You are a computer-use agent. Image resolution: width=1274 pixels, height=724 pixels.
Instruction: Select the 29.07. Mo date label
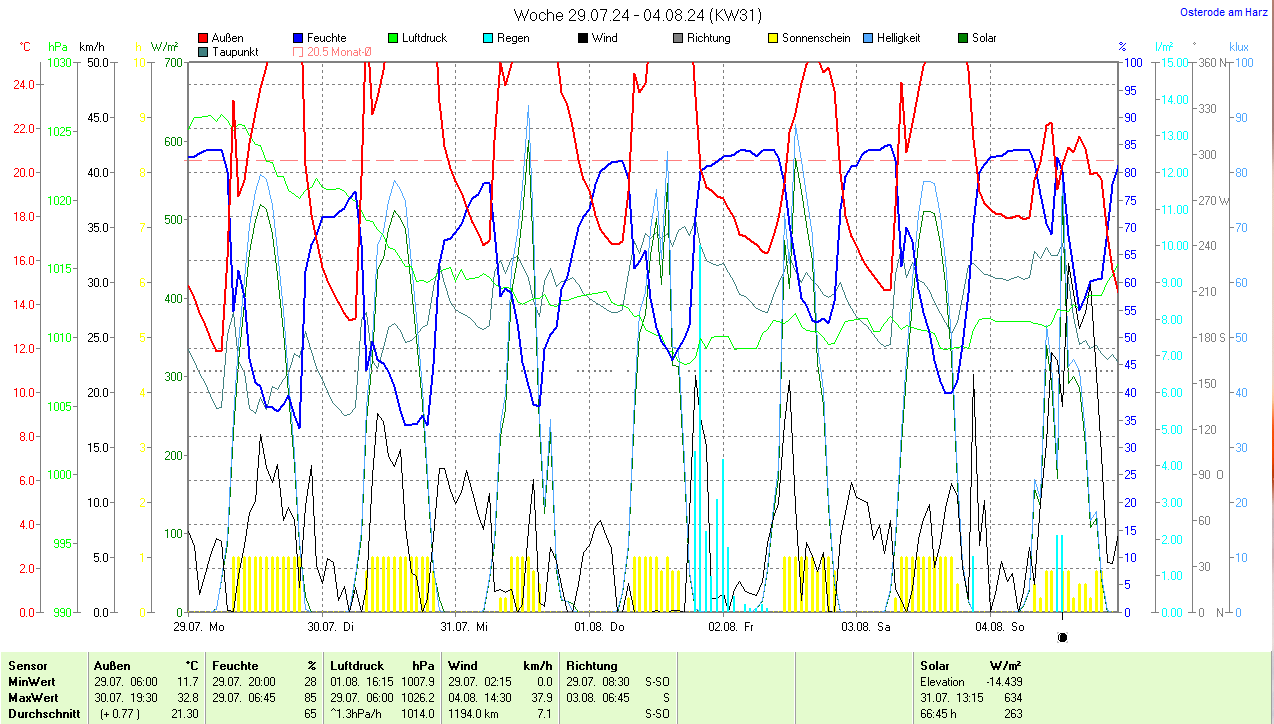(x=199, y=627)
